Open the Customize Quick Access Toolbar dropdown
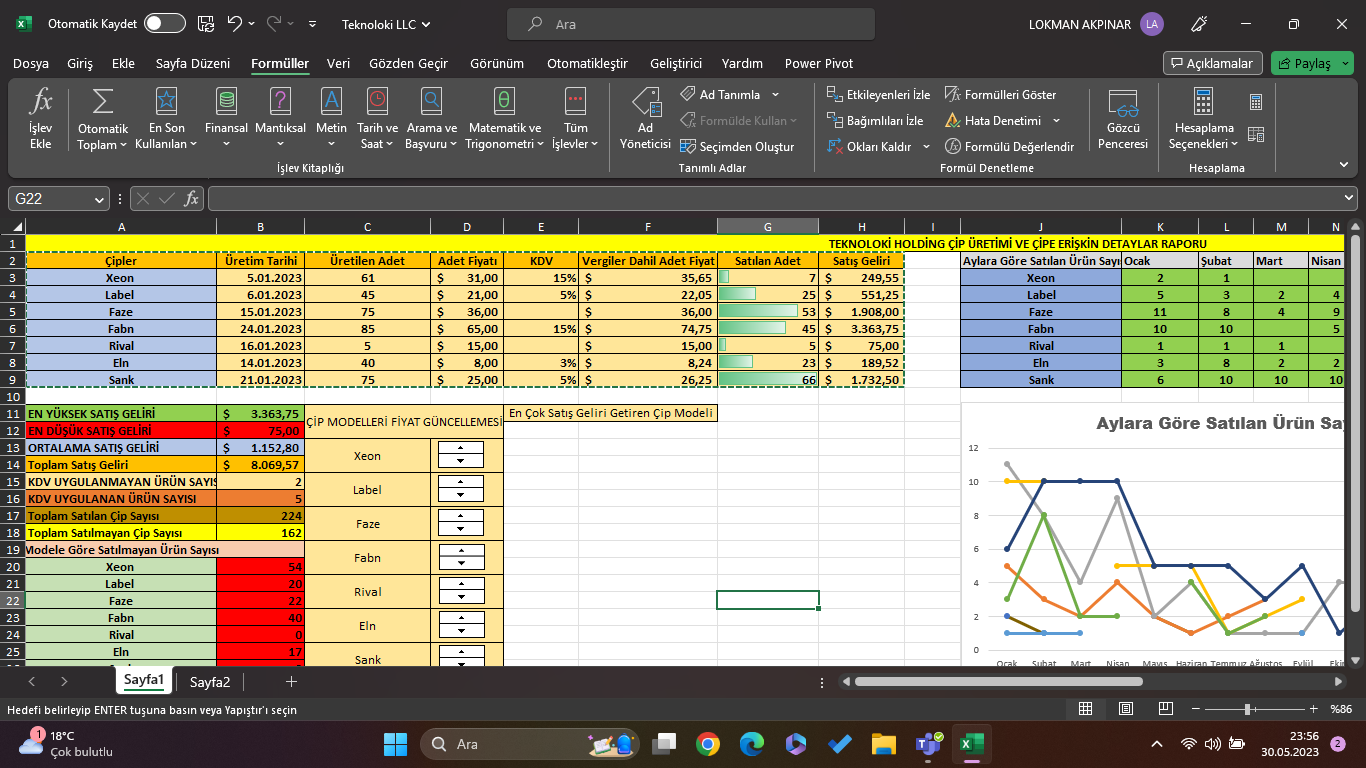The image size is (1366, 768). tap(313, 24)
